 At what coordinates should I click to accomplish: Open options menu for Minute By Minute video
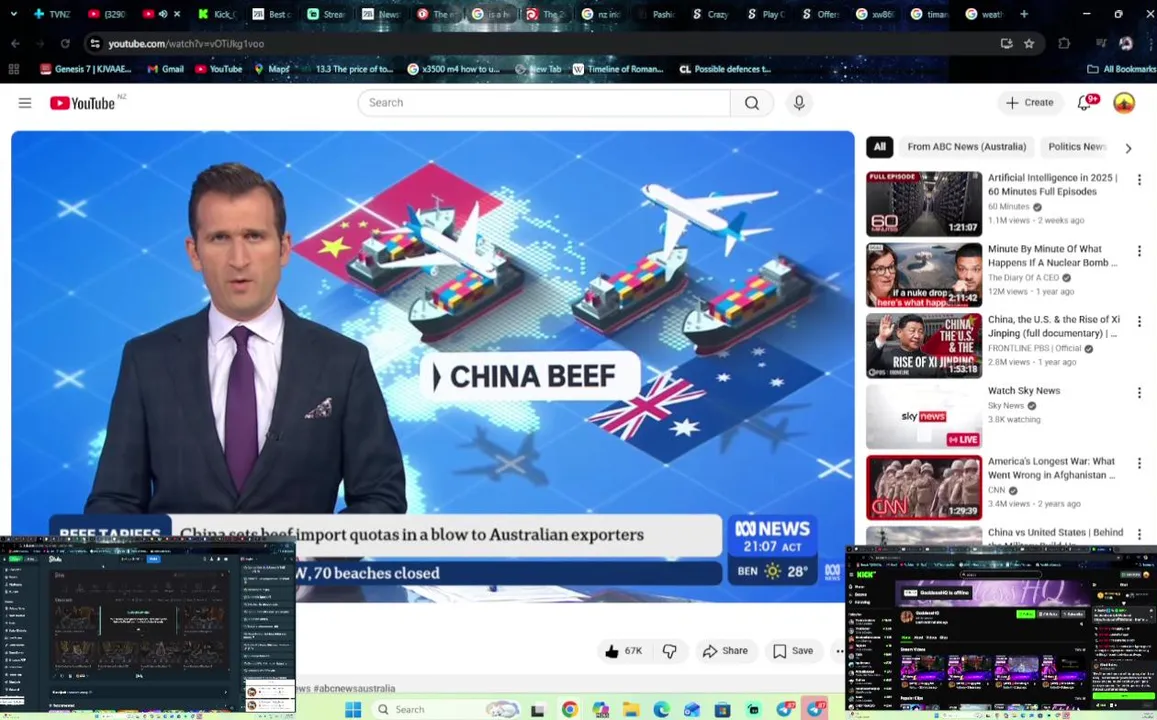tap(1139, 251)
